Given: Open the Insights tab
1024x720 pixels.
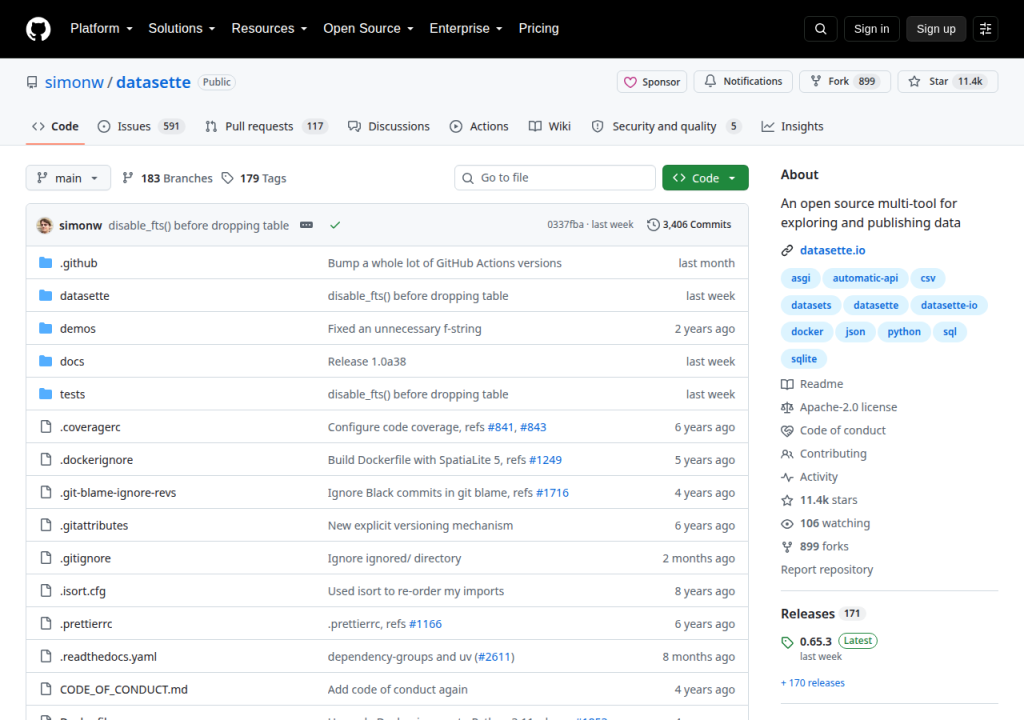Looking at the screenshot, I should [792, 126].
